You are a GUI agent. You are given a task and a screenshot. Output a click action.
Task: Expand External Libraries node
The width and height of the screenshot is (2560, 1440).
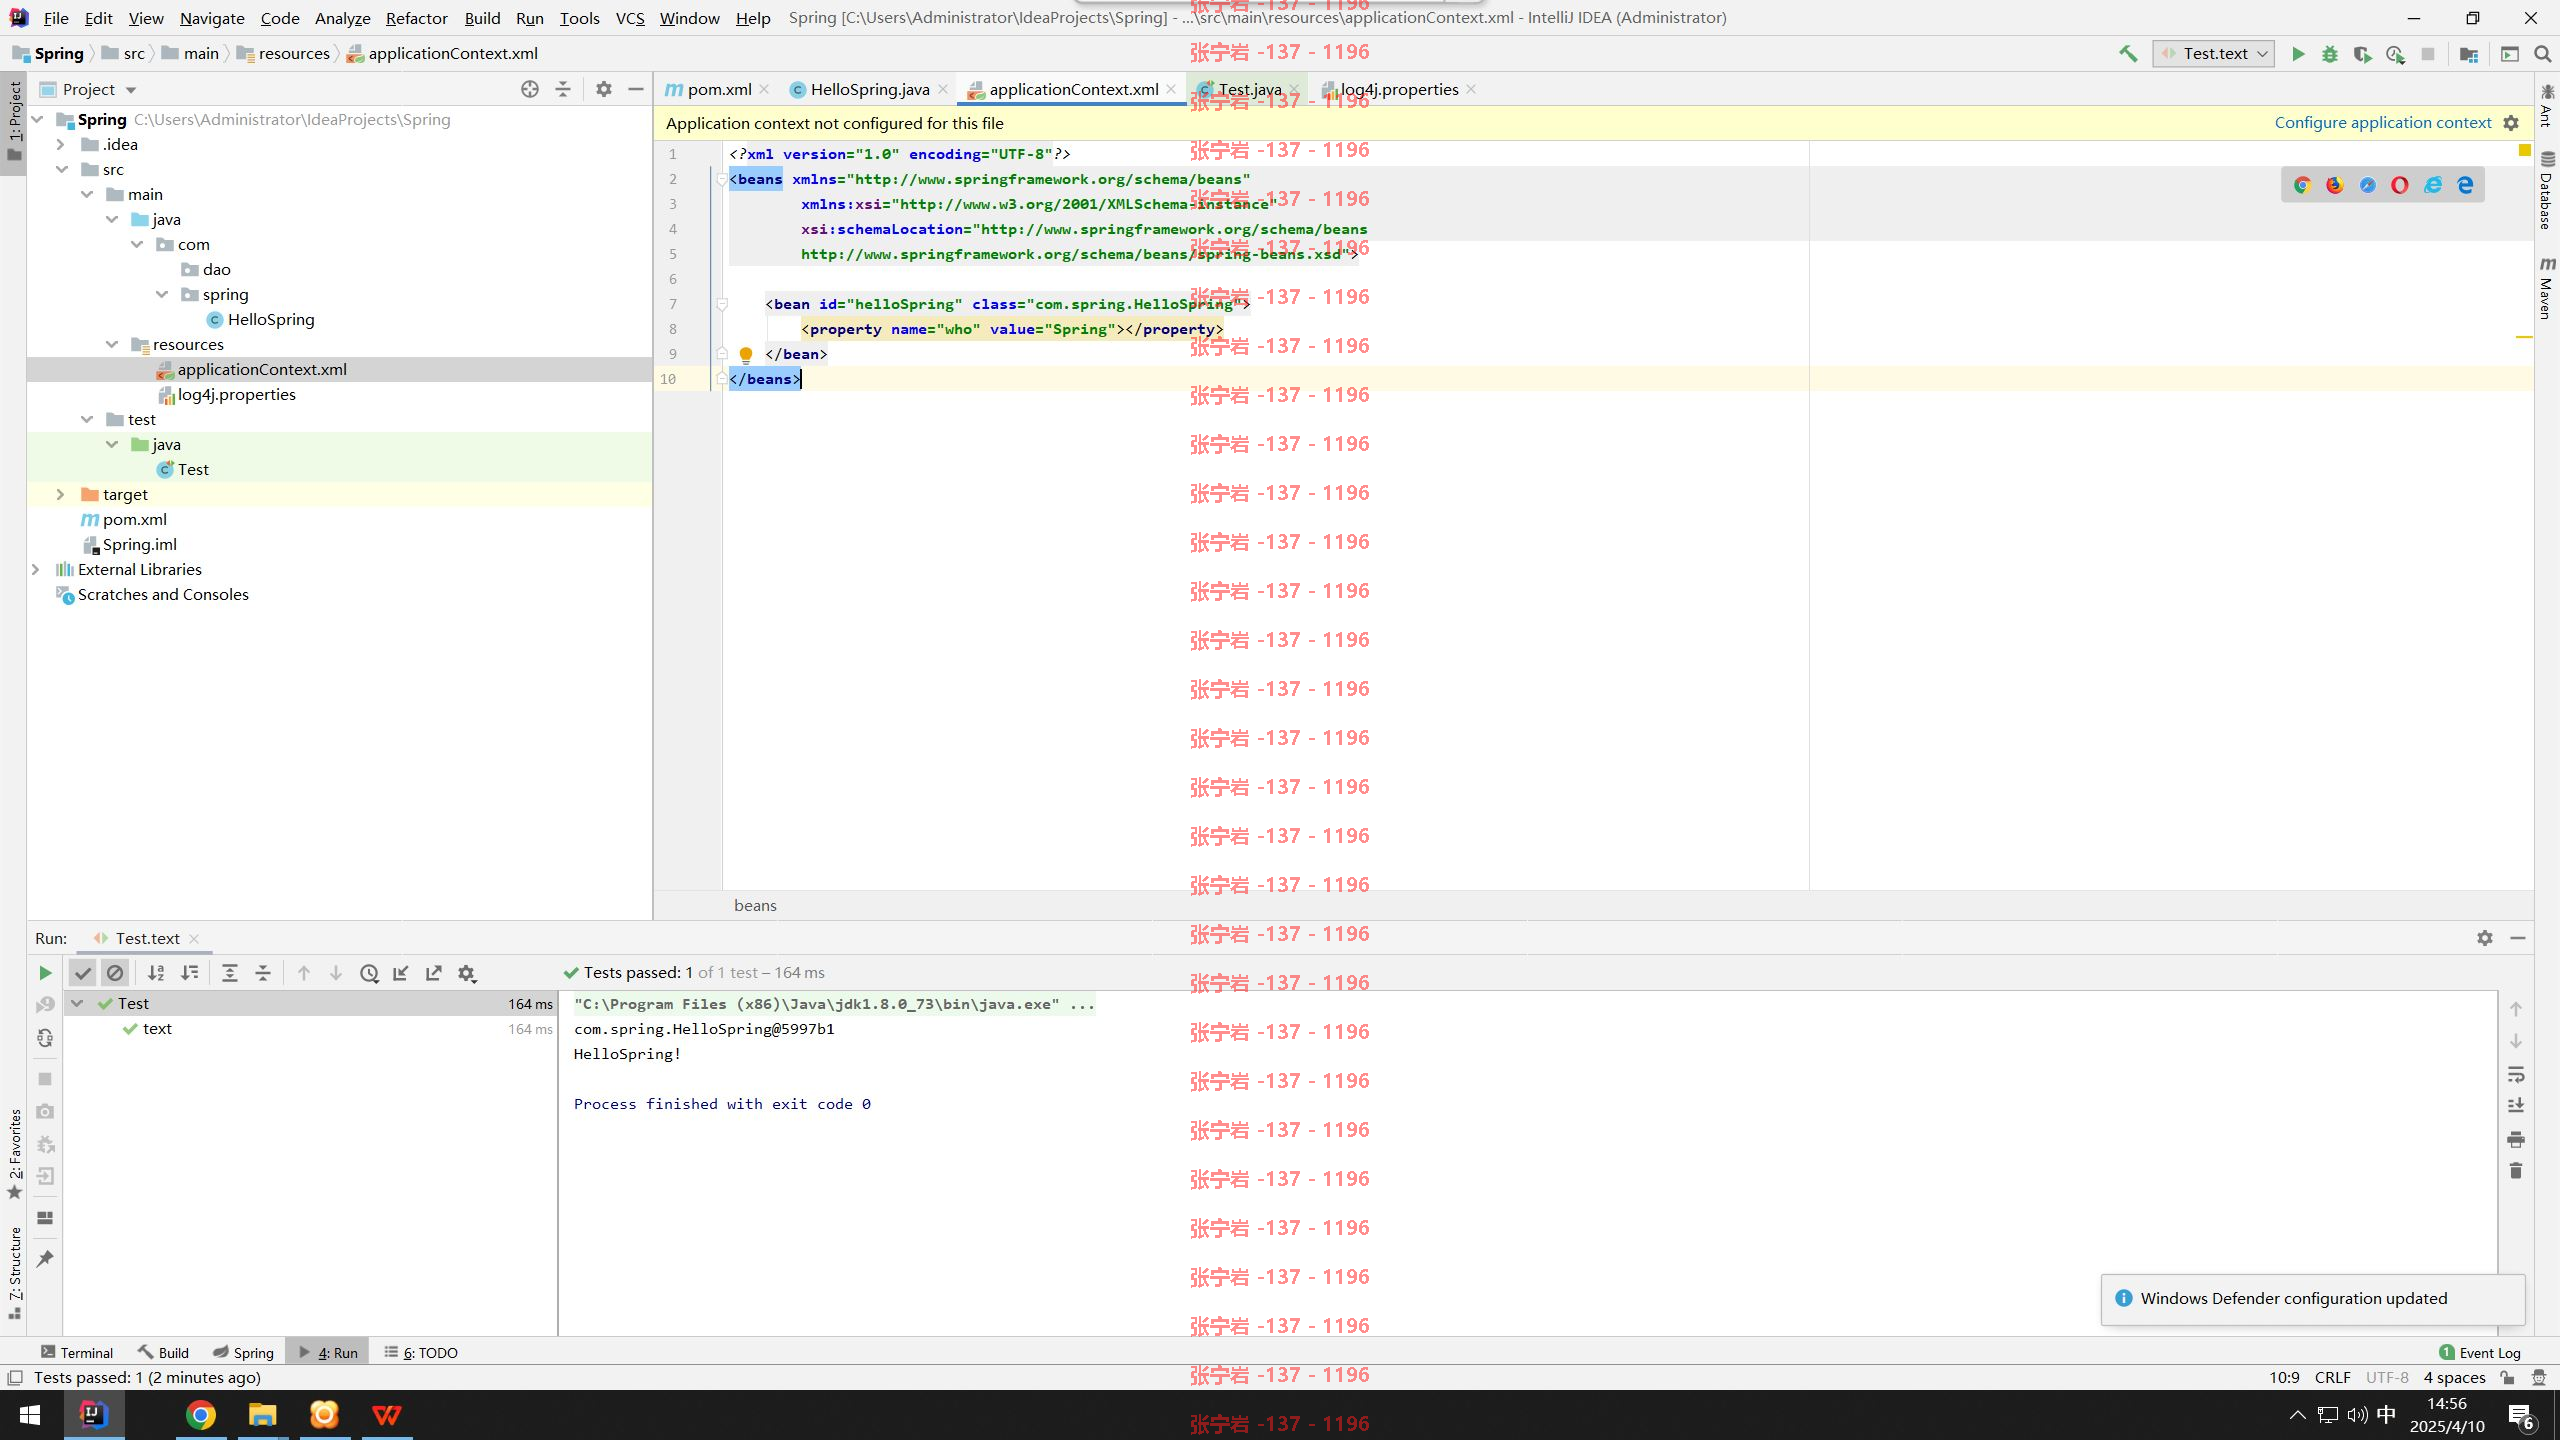(x=36, y=569)
